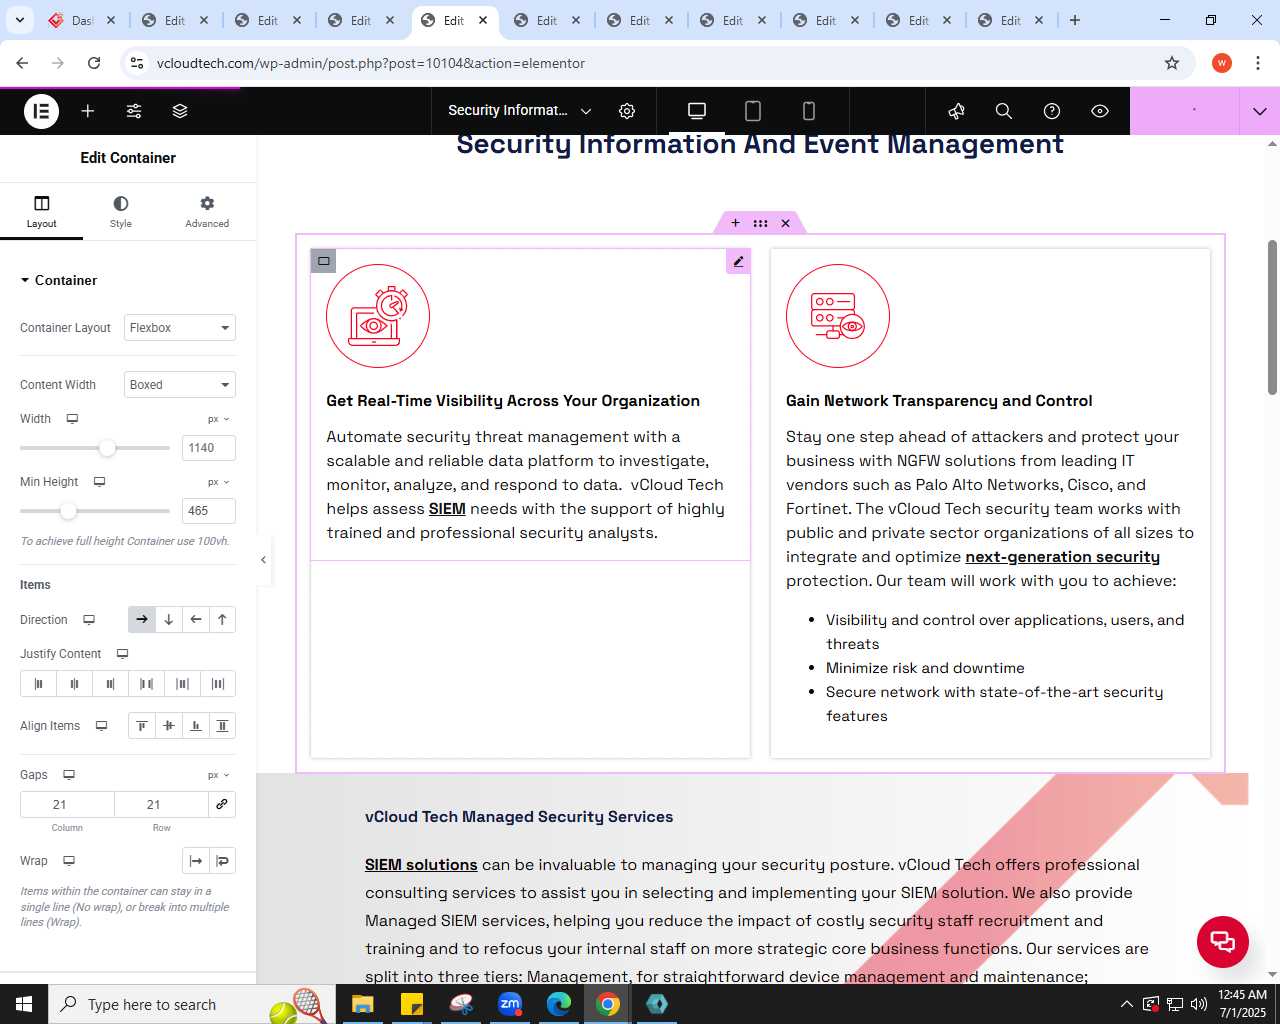Collapse the Container section
This screenshot has height=1024, width=1280.
click(59, 280)
